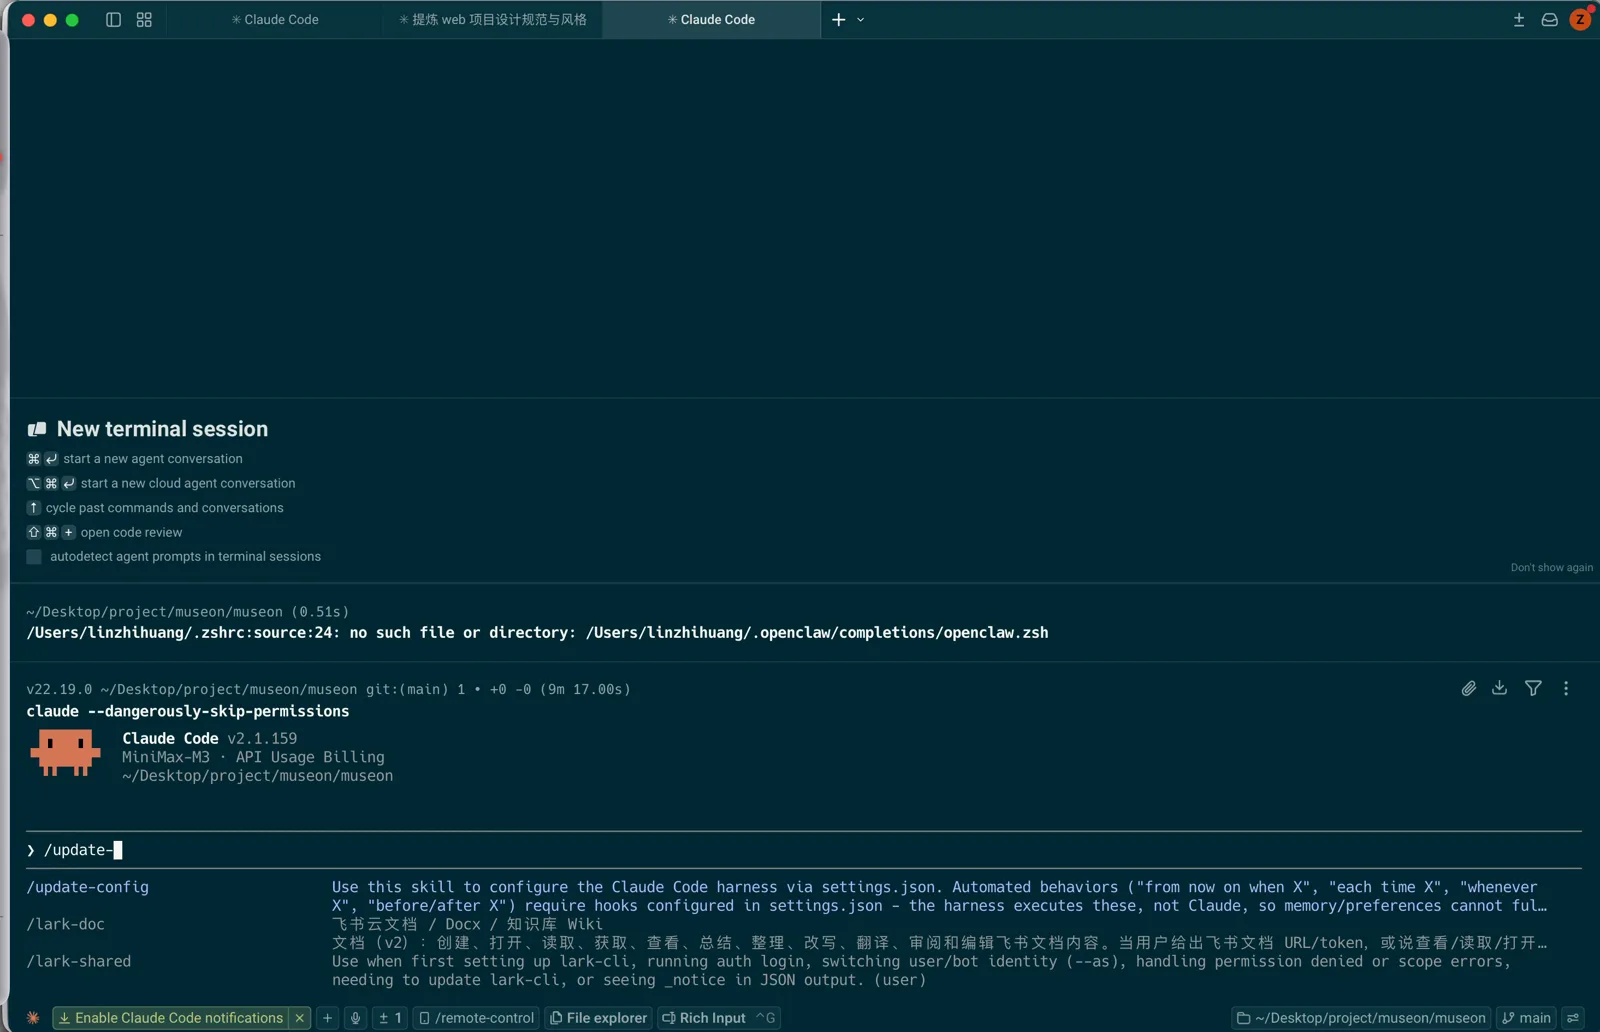Enable Claude Code notifications
This screenshot has width=1600, height=1032.
click(170, 1018)
